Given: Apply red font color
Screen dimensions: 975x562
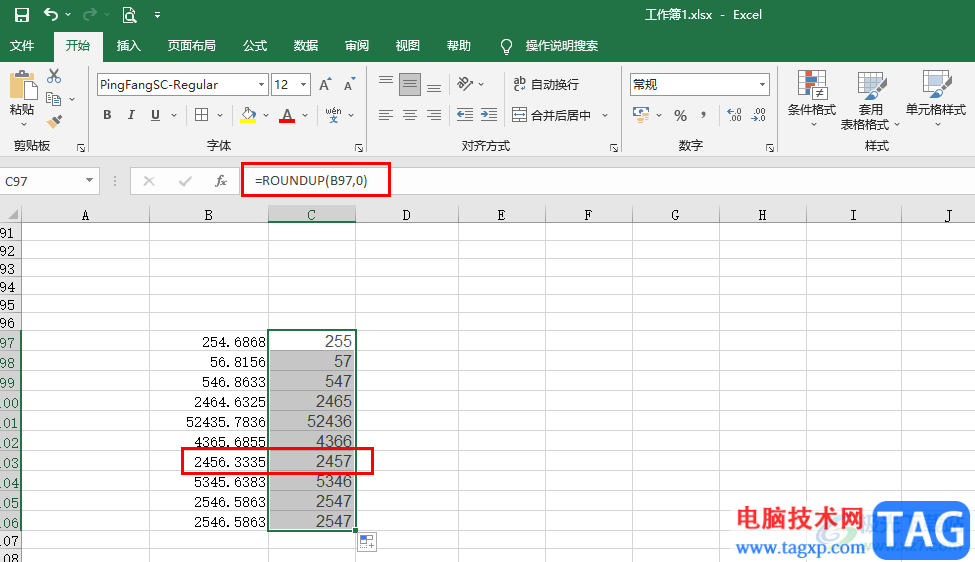Looking at the screenshot, I should [x=287, y=115].
